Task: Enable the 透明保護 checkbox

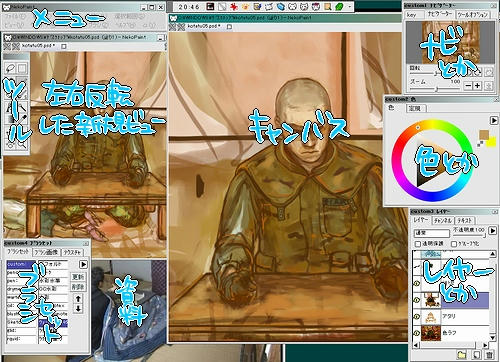Action: point(418,244)
